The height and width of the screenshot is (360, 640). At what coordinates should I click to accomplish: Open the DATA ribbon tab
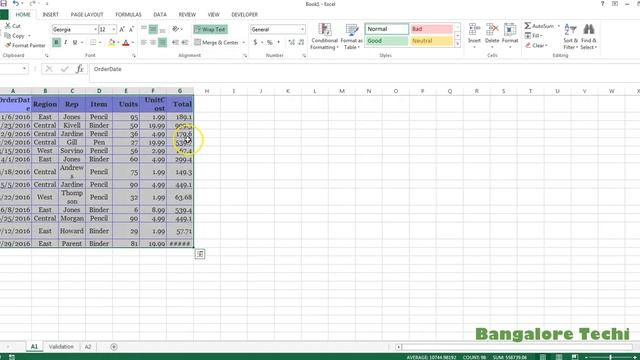coord(160,14)
